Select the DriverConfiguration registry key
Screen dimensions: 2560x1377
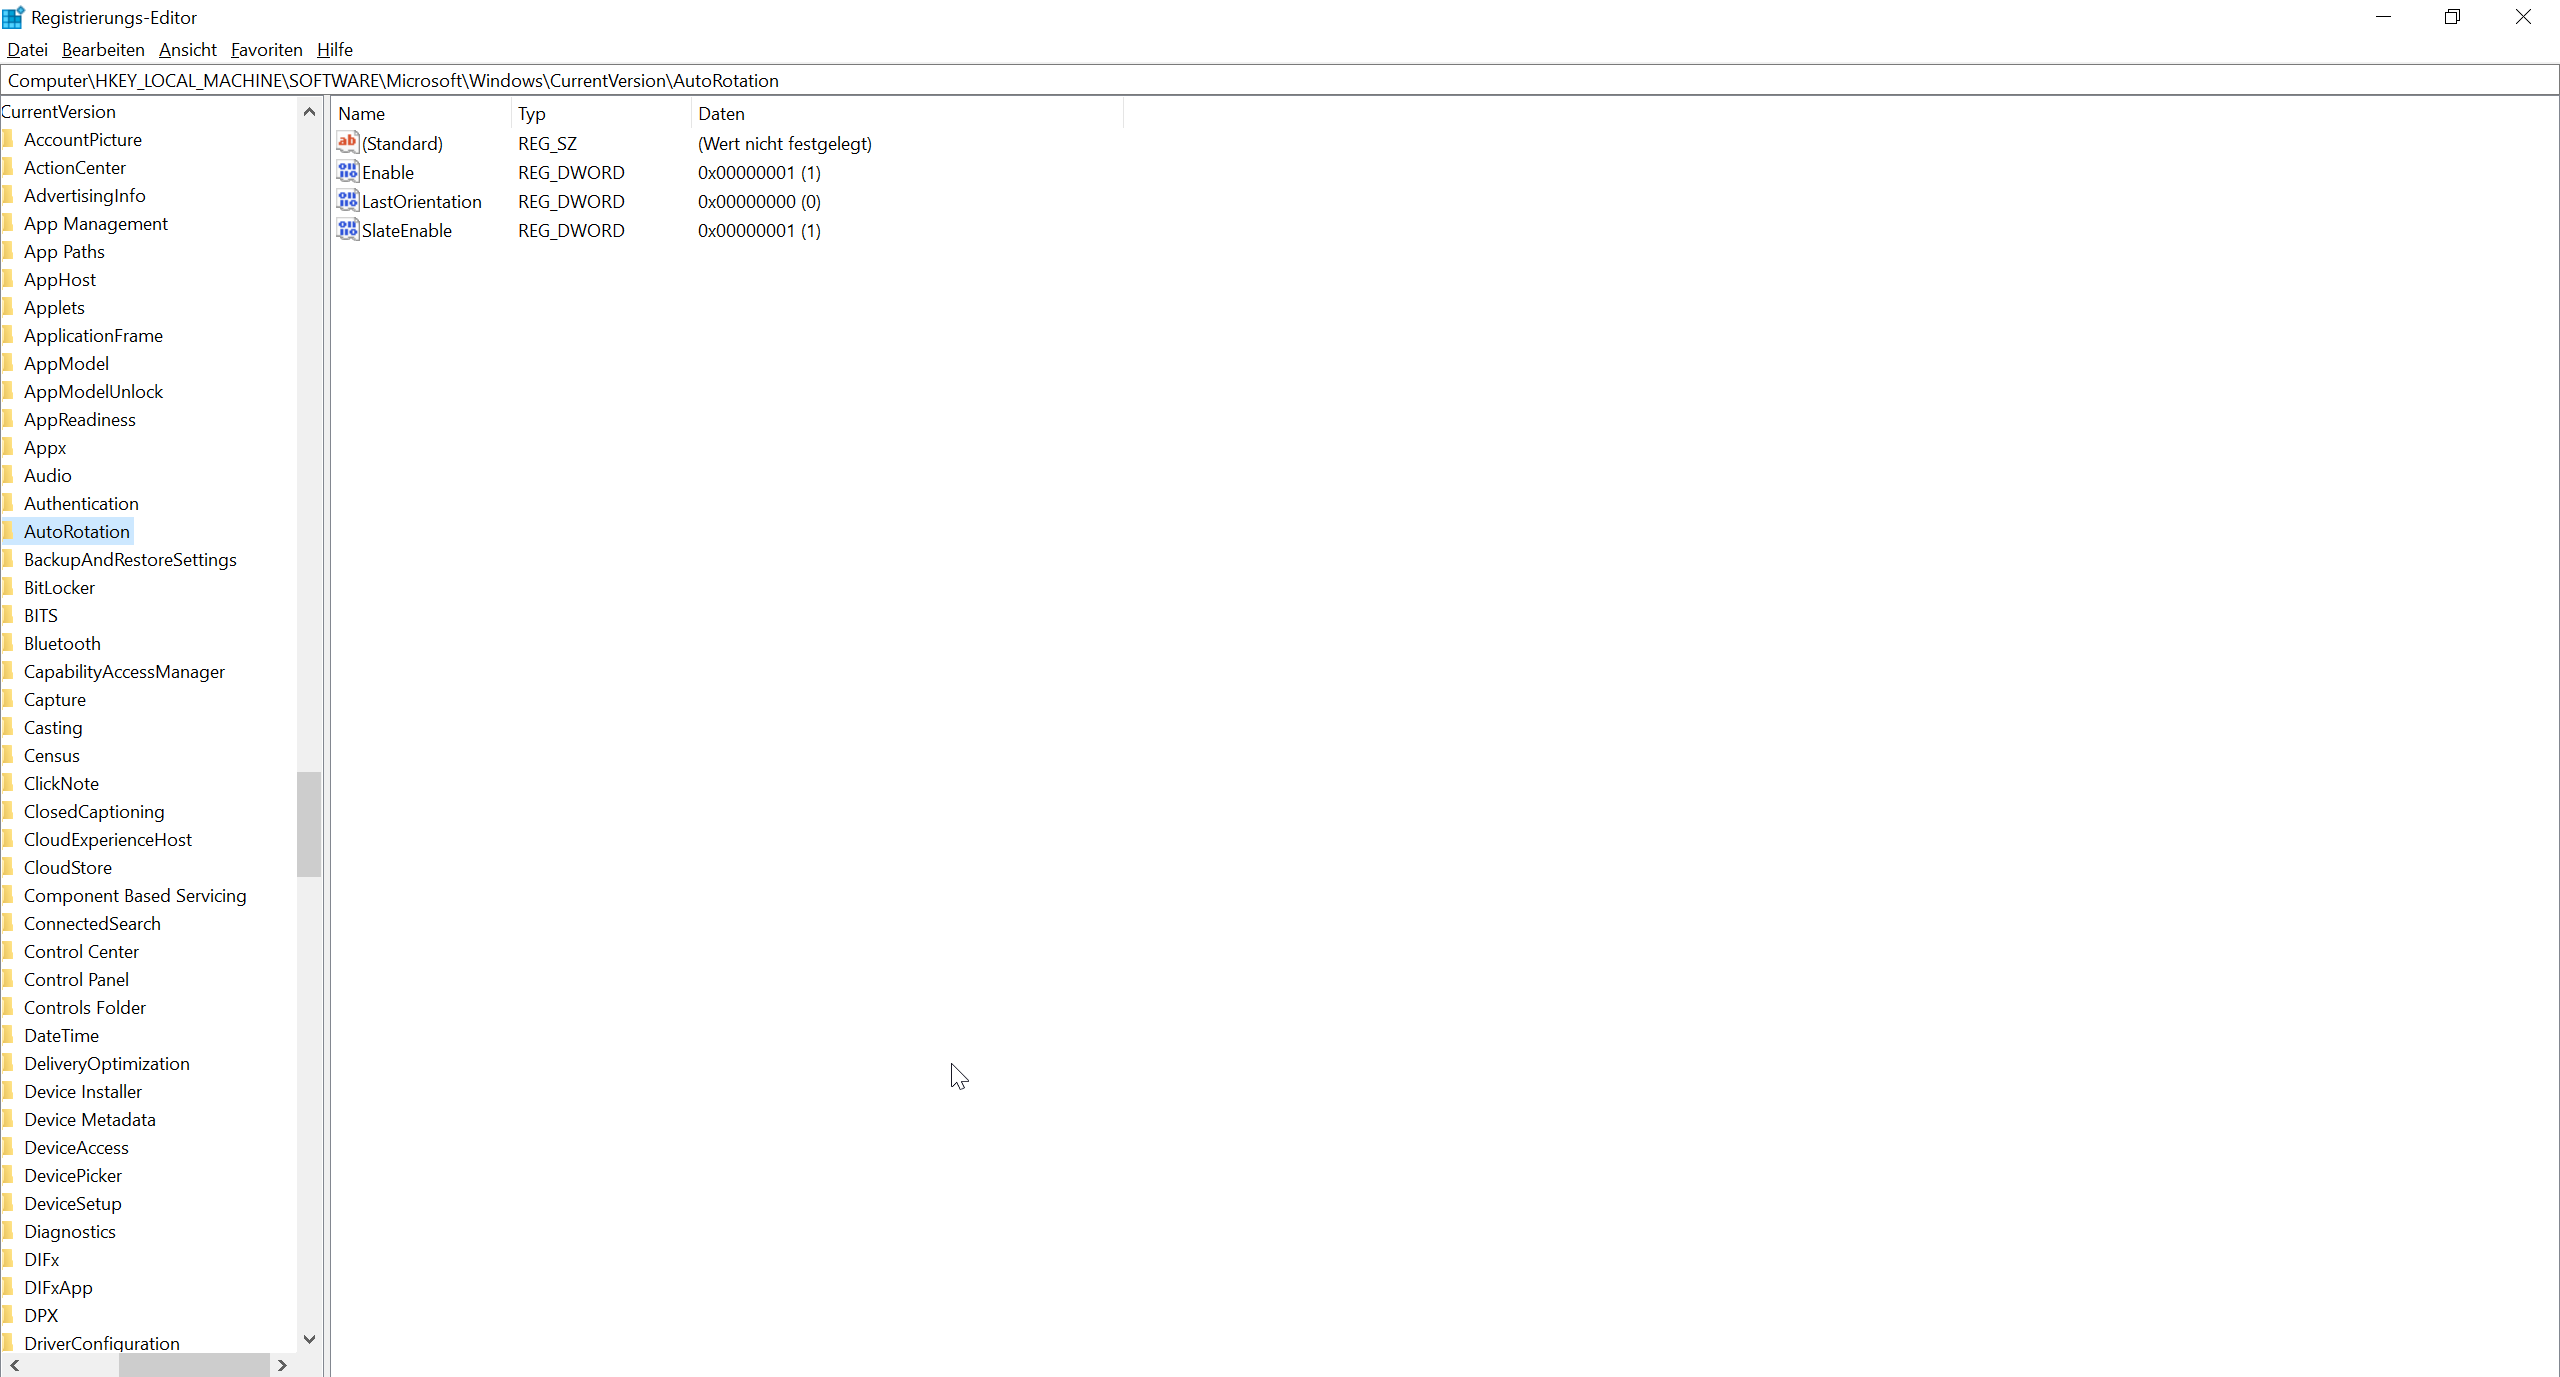click(102, 1343)
